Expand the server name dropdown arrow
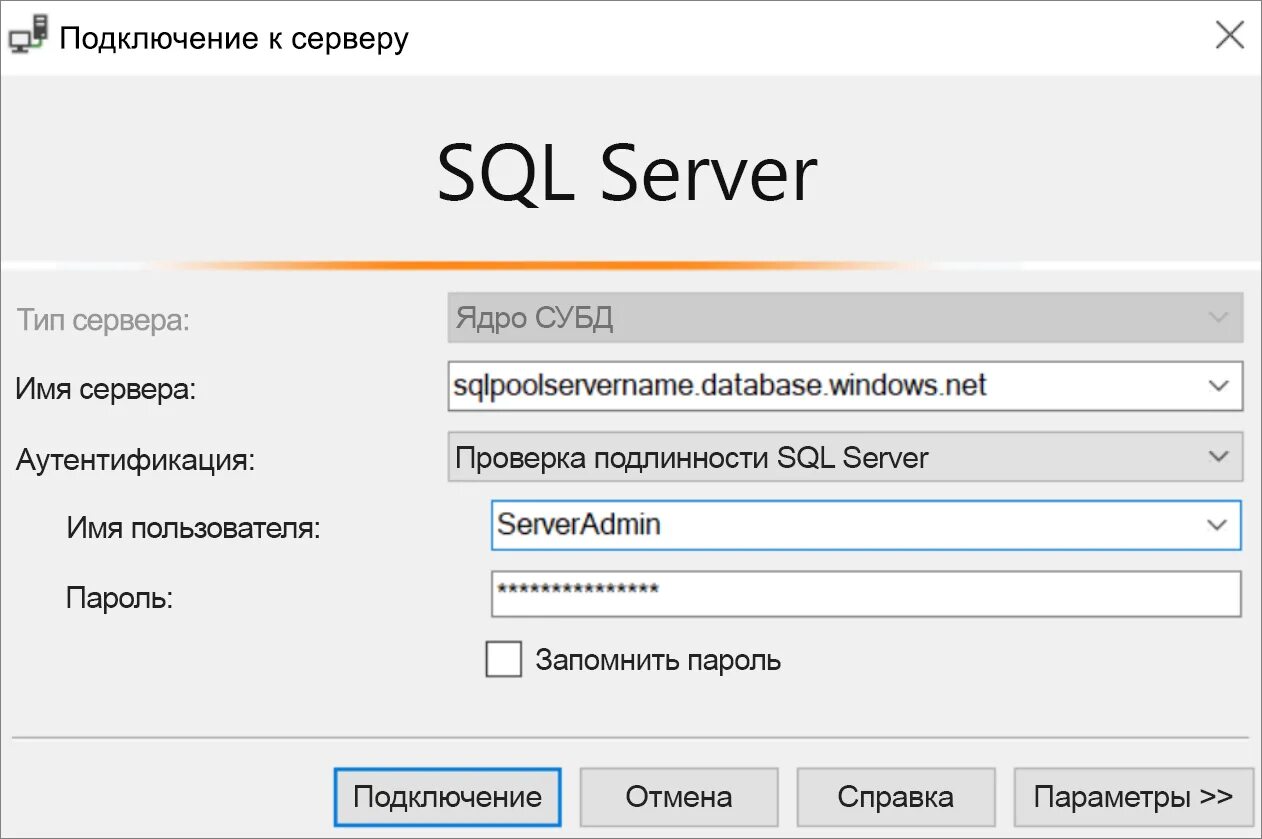The width and height of the screenshot is (1262, 839). pyautogui.click(x=1218, y=386)
